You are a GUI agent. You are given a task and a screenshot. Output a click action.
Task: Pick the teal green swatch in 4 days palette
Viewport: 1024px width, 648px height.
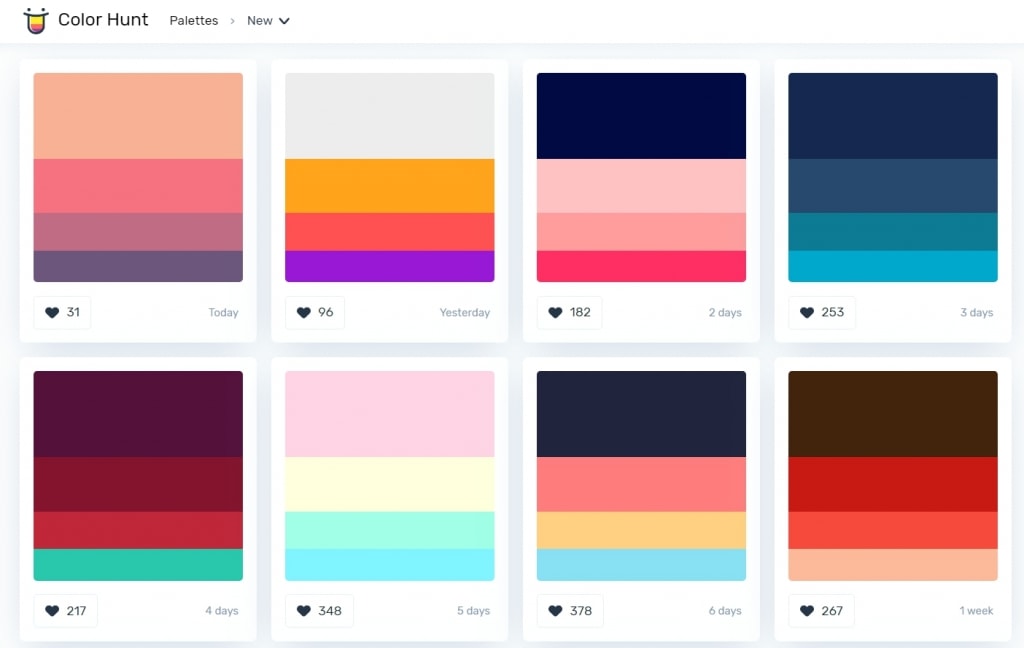[x=138, y=564]
